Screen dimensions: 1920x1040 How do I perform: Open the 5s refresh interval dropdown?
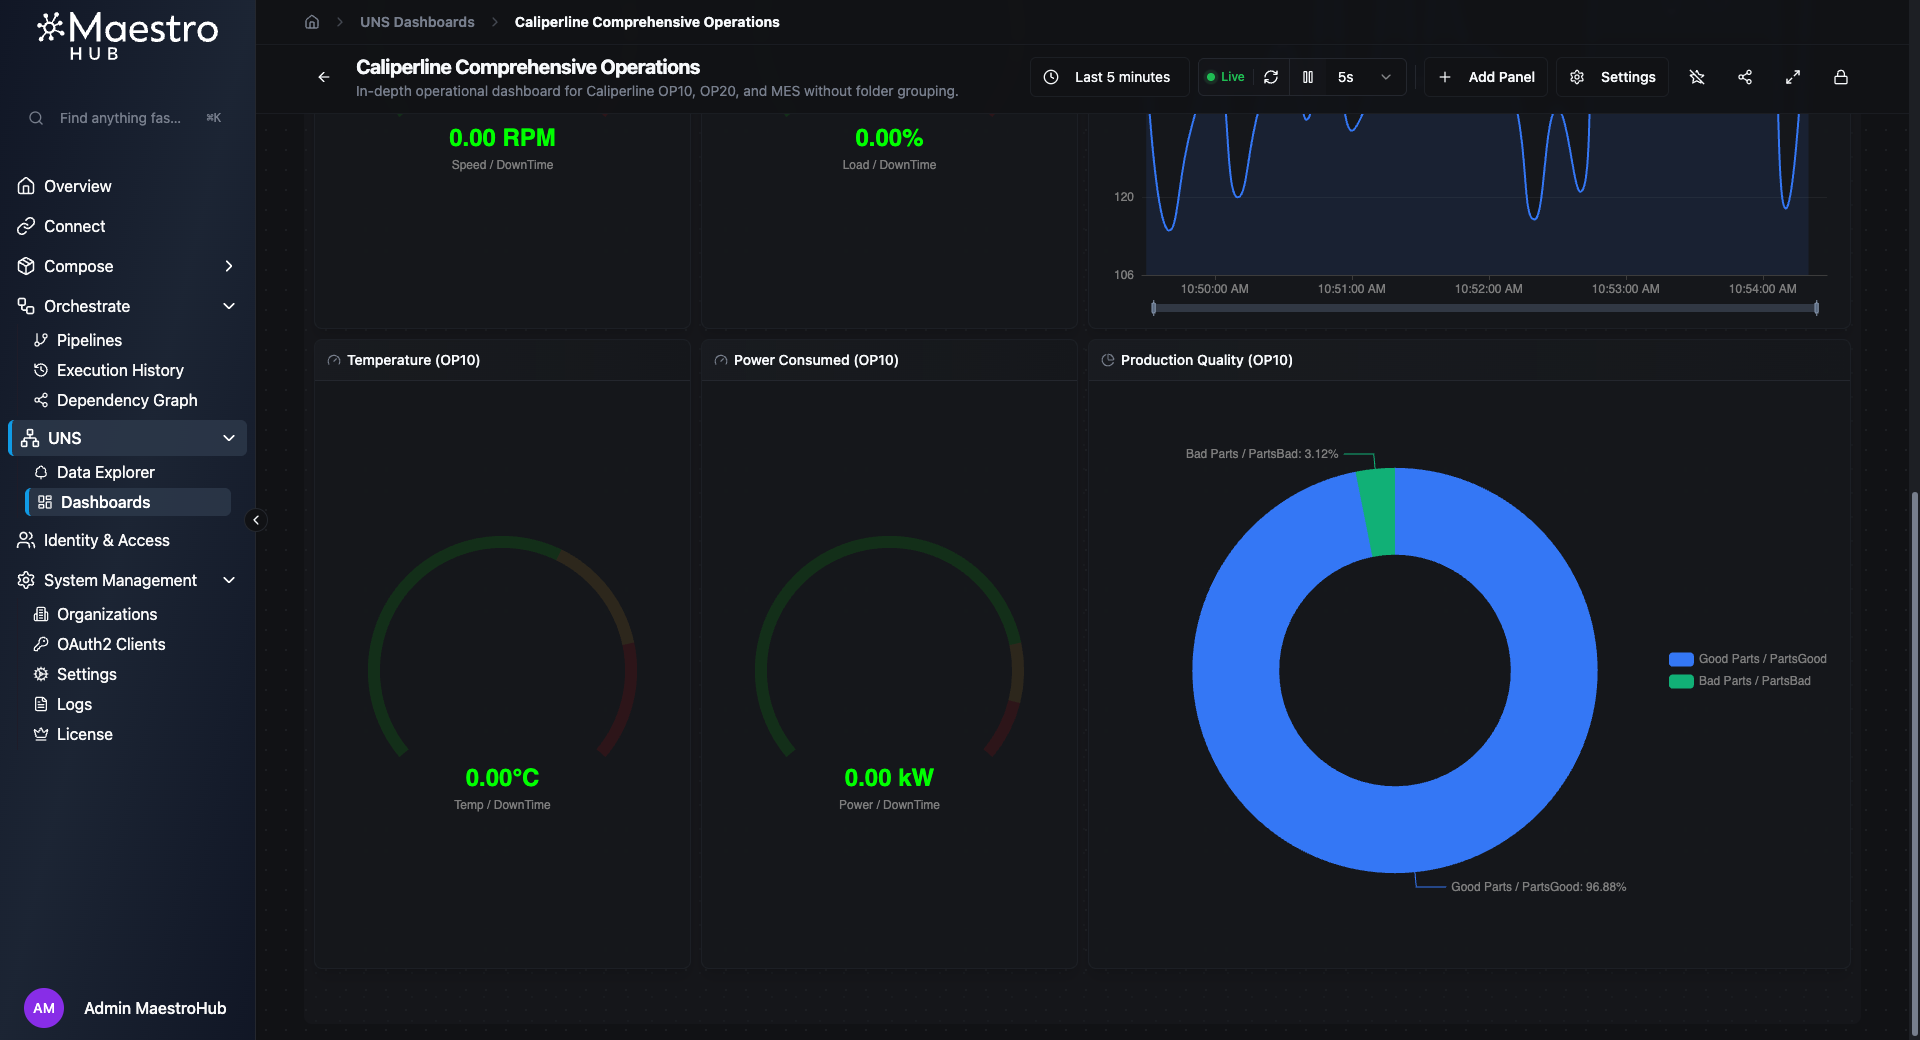[1385, 77]
